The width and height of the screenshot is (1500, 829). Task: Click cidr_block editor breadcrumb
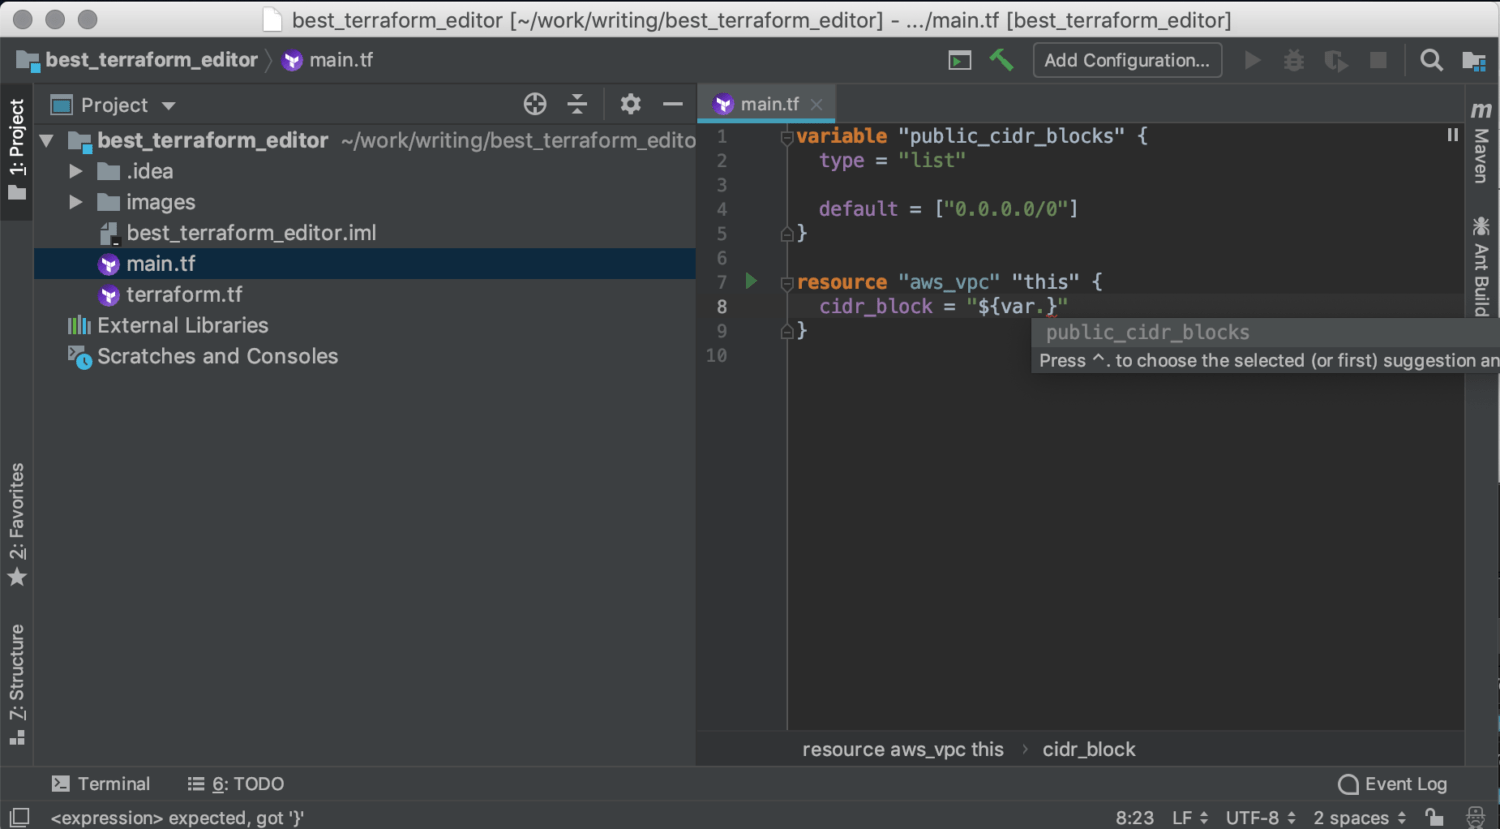point(1089,749)
